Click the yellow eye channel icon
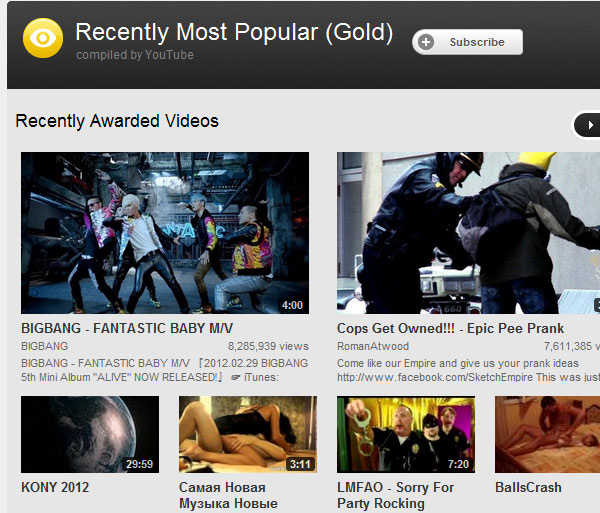Image resolution: width=600 pixels, height=513 pixels. click(43, 38)
